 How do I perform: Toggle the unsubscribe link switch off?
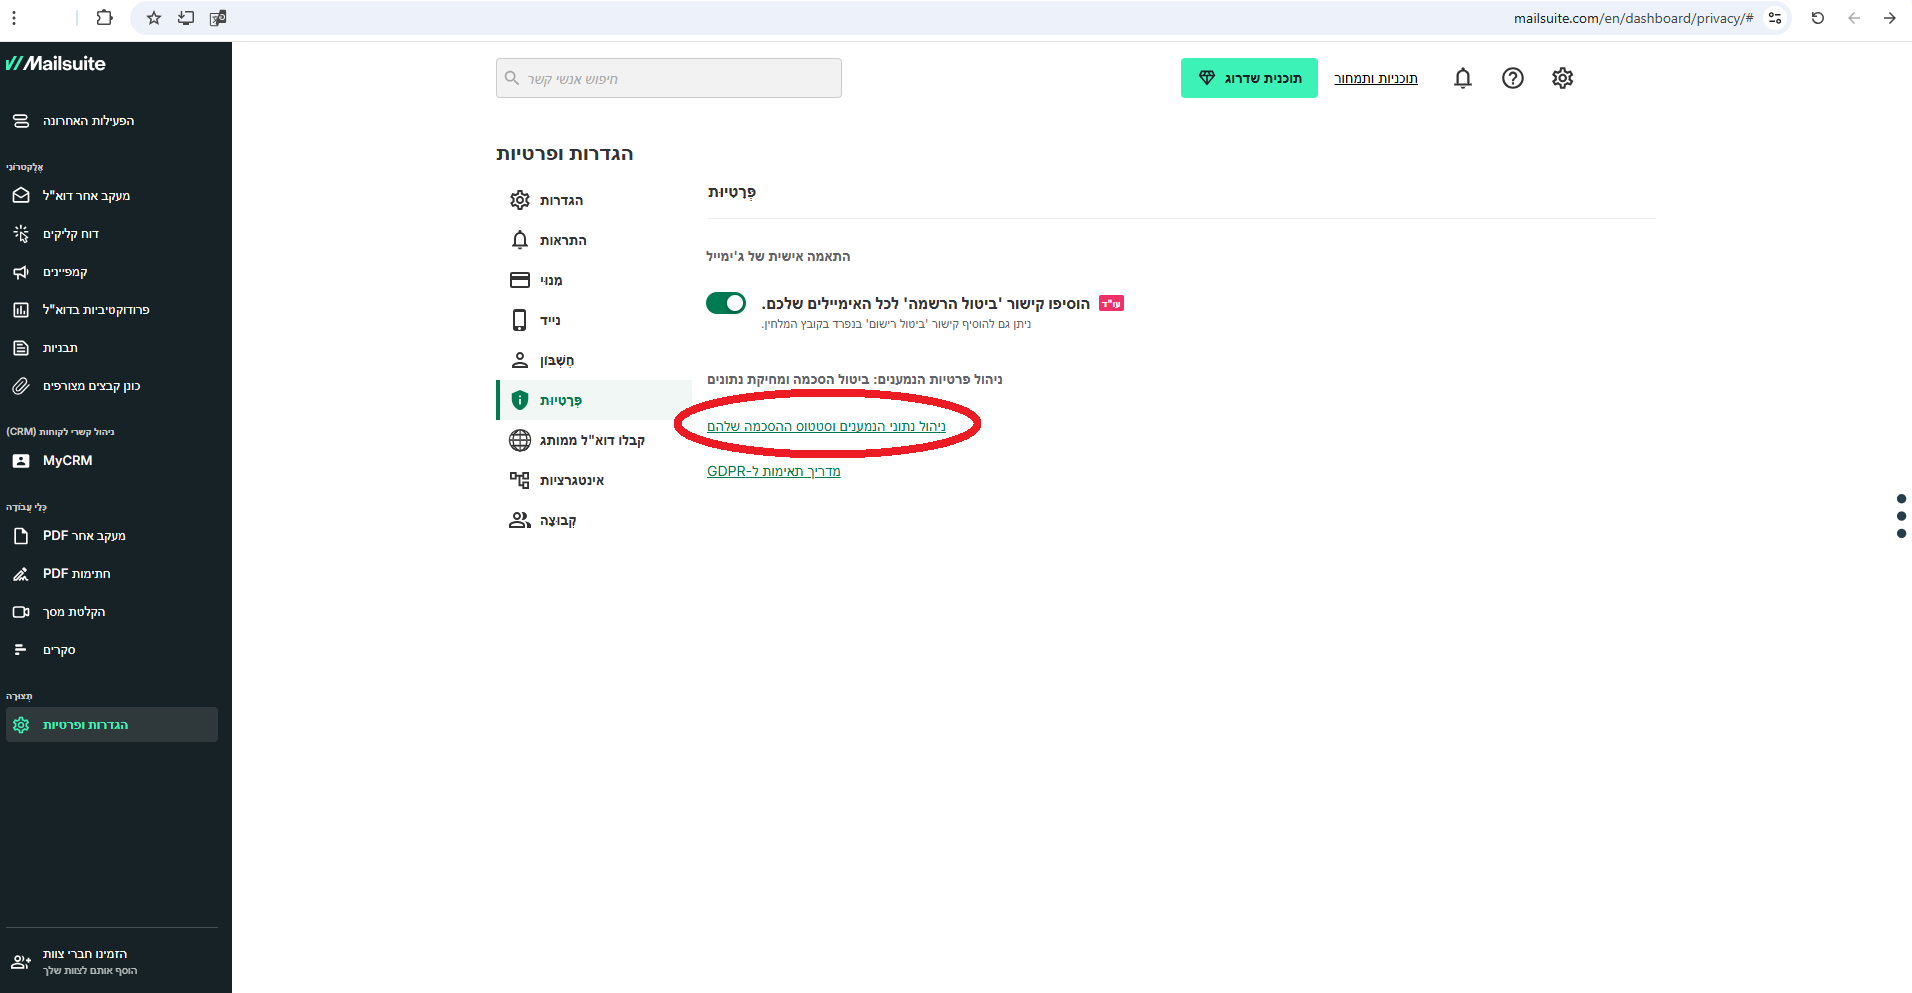[x=726, y=303]
